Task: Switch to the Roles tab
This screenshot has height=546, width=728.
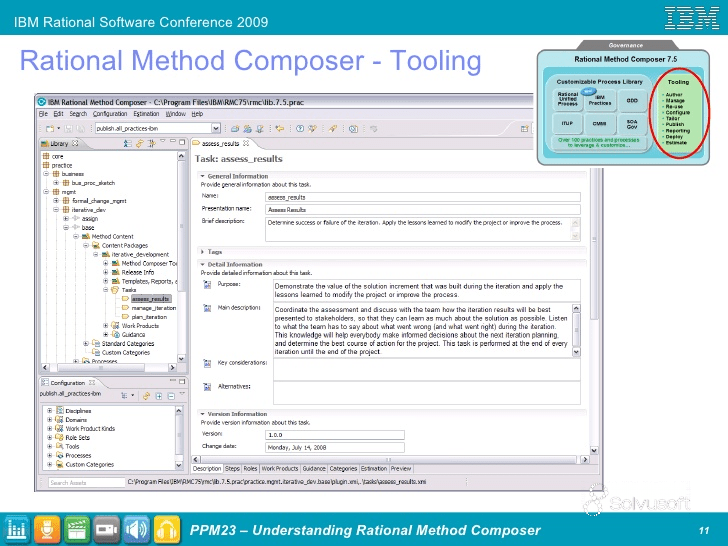Action: [250, 469]
